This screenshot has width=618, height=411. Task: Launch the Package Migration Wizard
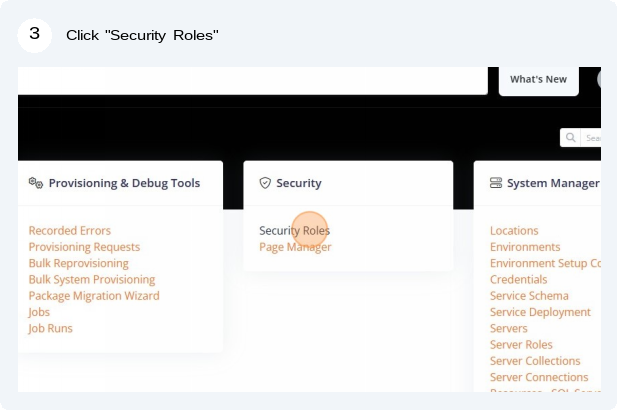point(94,296)
